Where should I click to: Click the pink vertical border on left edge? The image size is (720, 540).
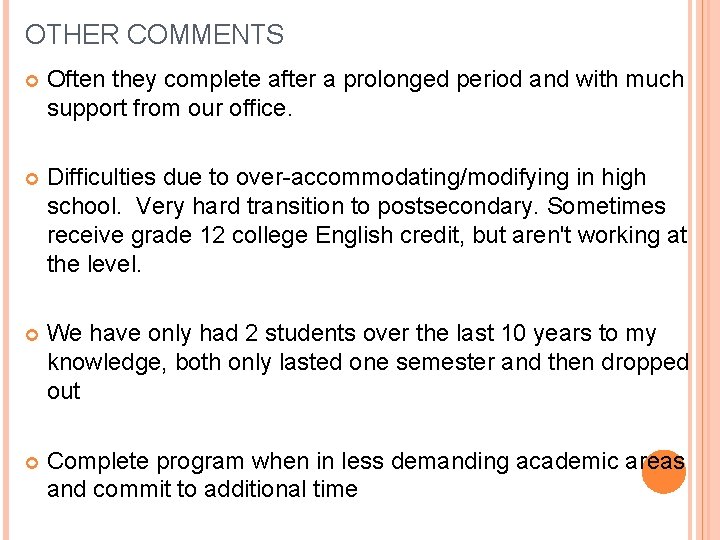pyautogui.click(x=6, y=270)
